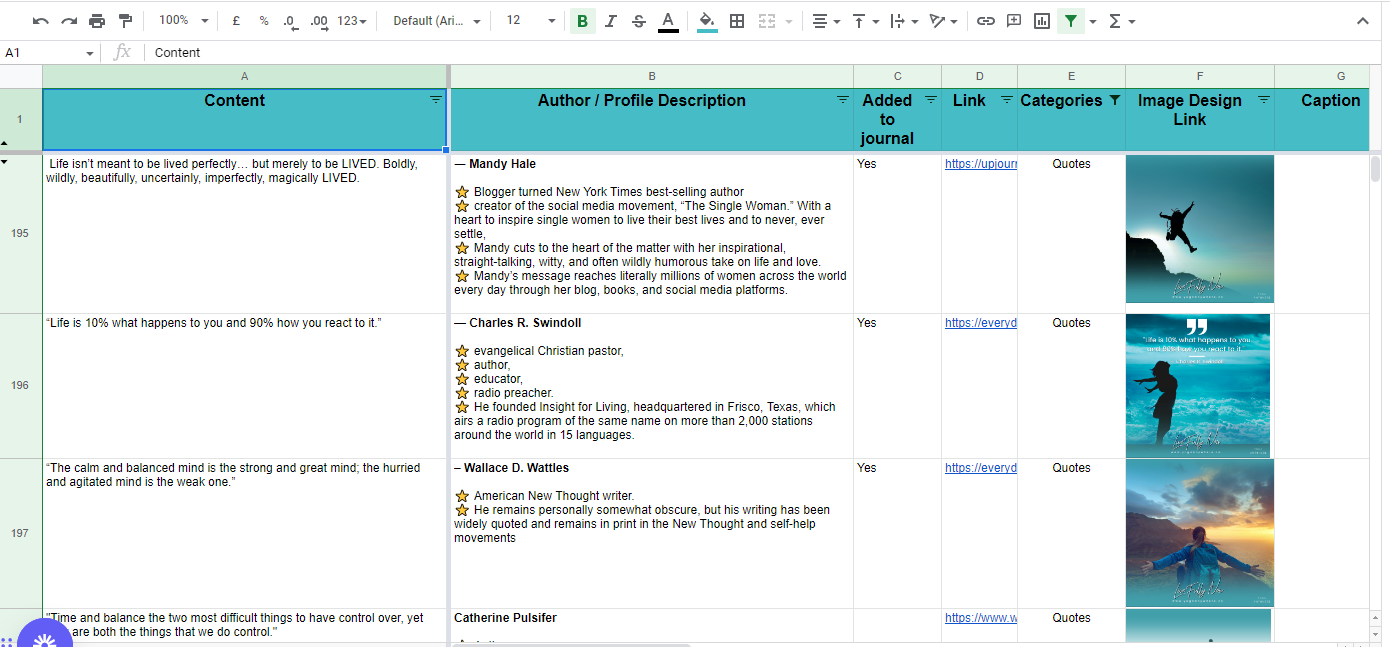Click the merge cells icon
1390x647 pixels.
point(767,21)
